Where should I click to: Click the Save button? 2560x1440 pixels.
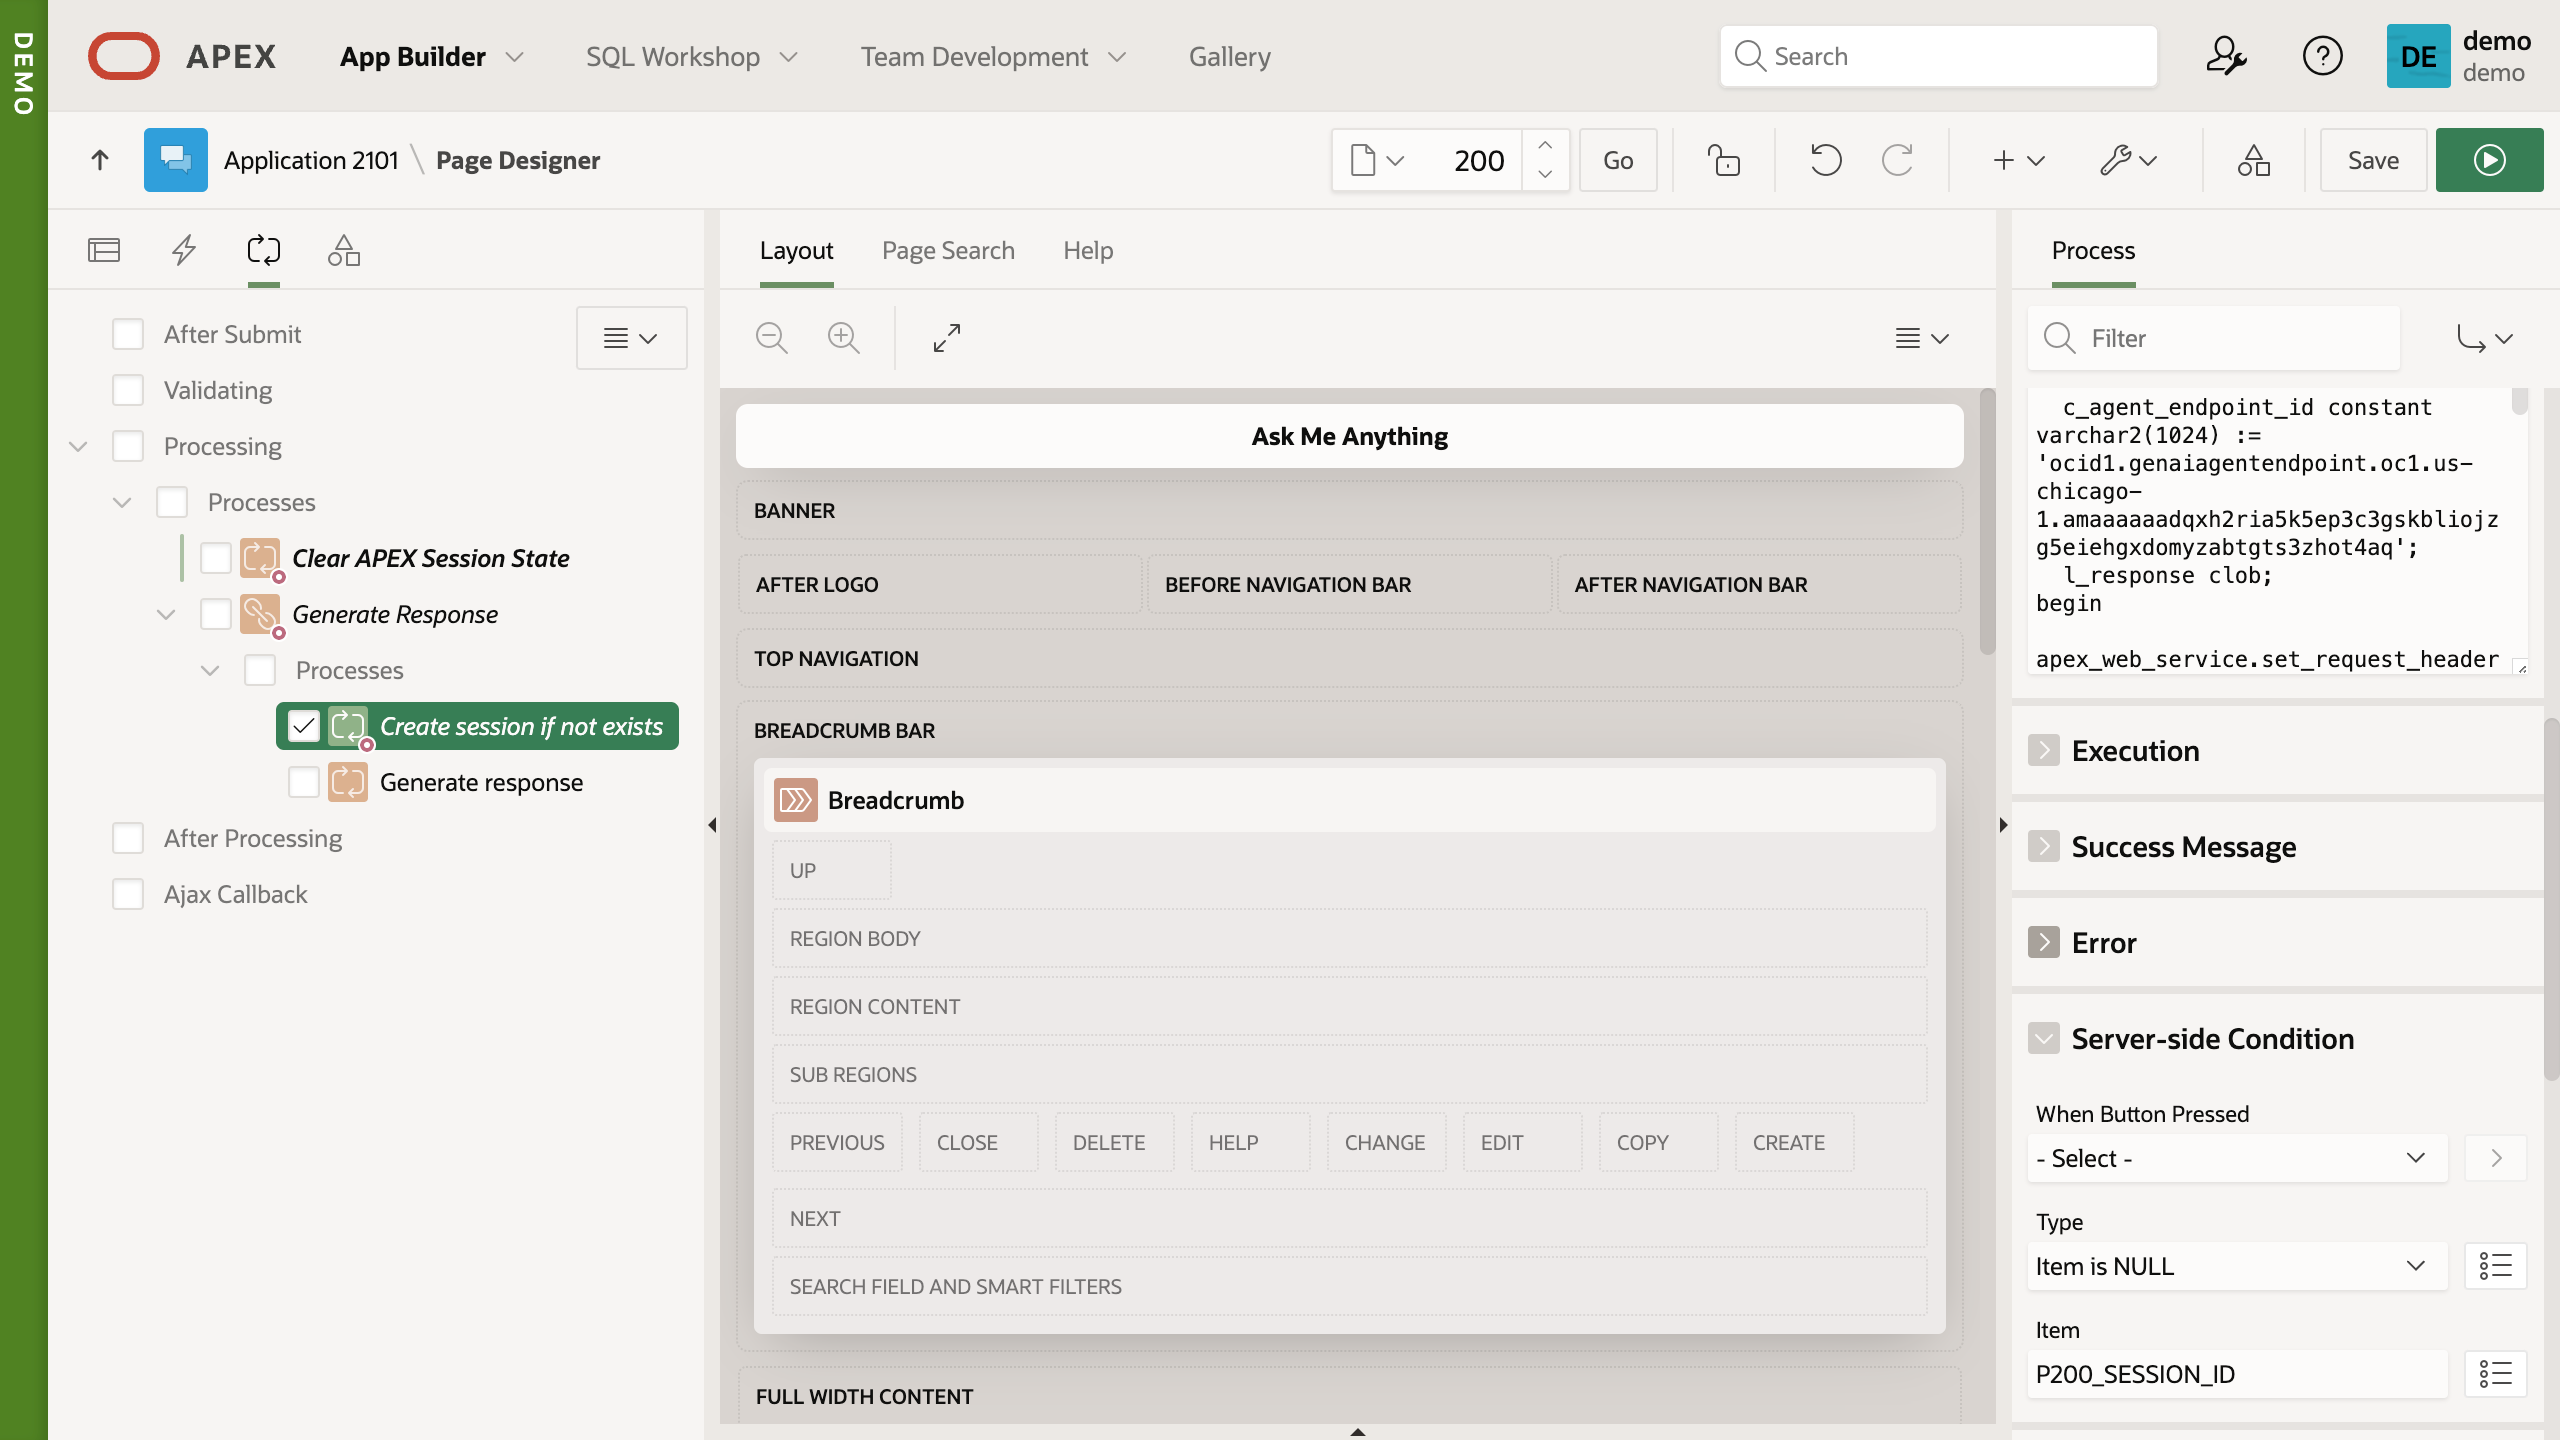(x=2372, y=160)
